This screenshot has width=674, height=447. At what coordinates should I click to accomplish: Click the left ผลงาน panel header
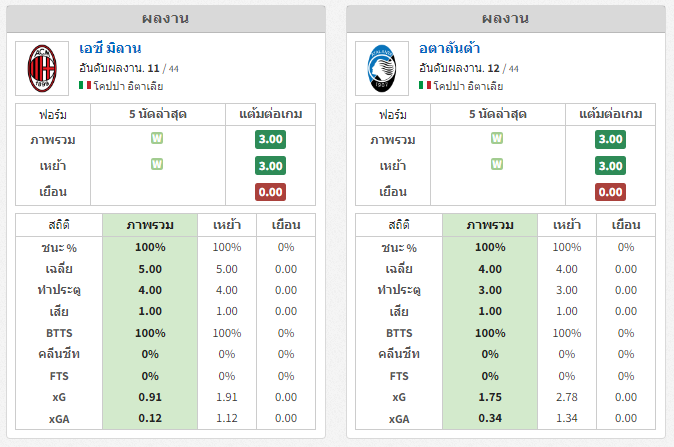click(x=166, y=19)
